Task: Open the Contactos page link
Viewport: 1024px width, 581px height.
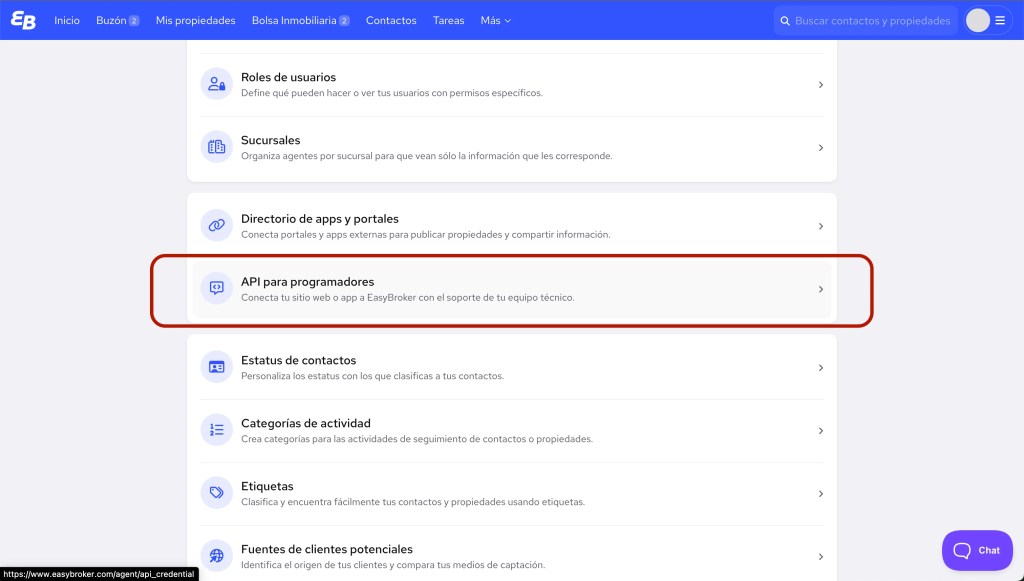Action: coord(391,20)
